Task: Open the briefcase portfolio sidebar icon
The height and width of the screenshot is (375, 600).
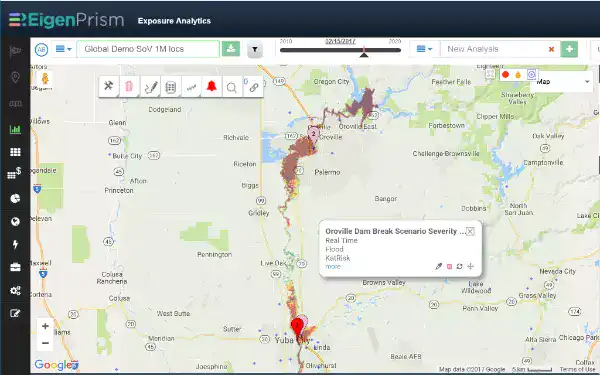Action: coord(15,267)
